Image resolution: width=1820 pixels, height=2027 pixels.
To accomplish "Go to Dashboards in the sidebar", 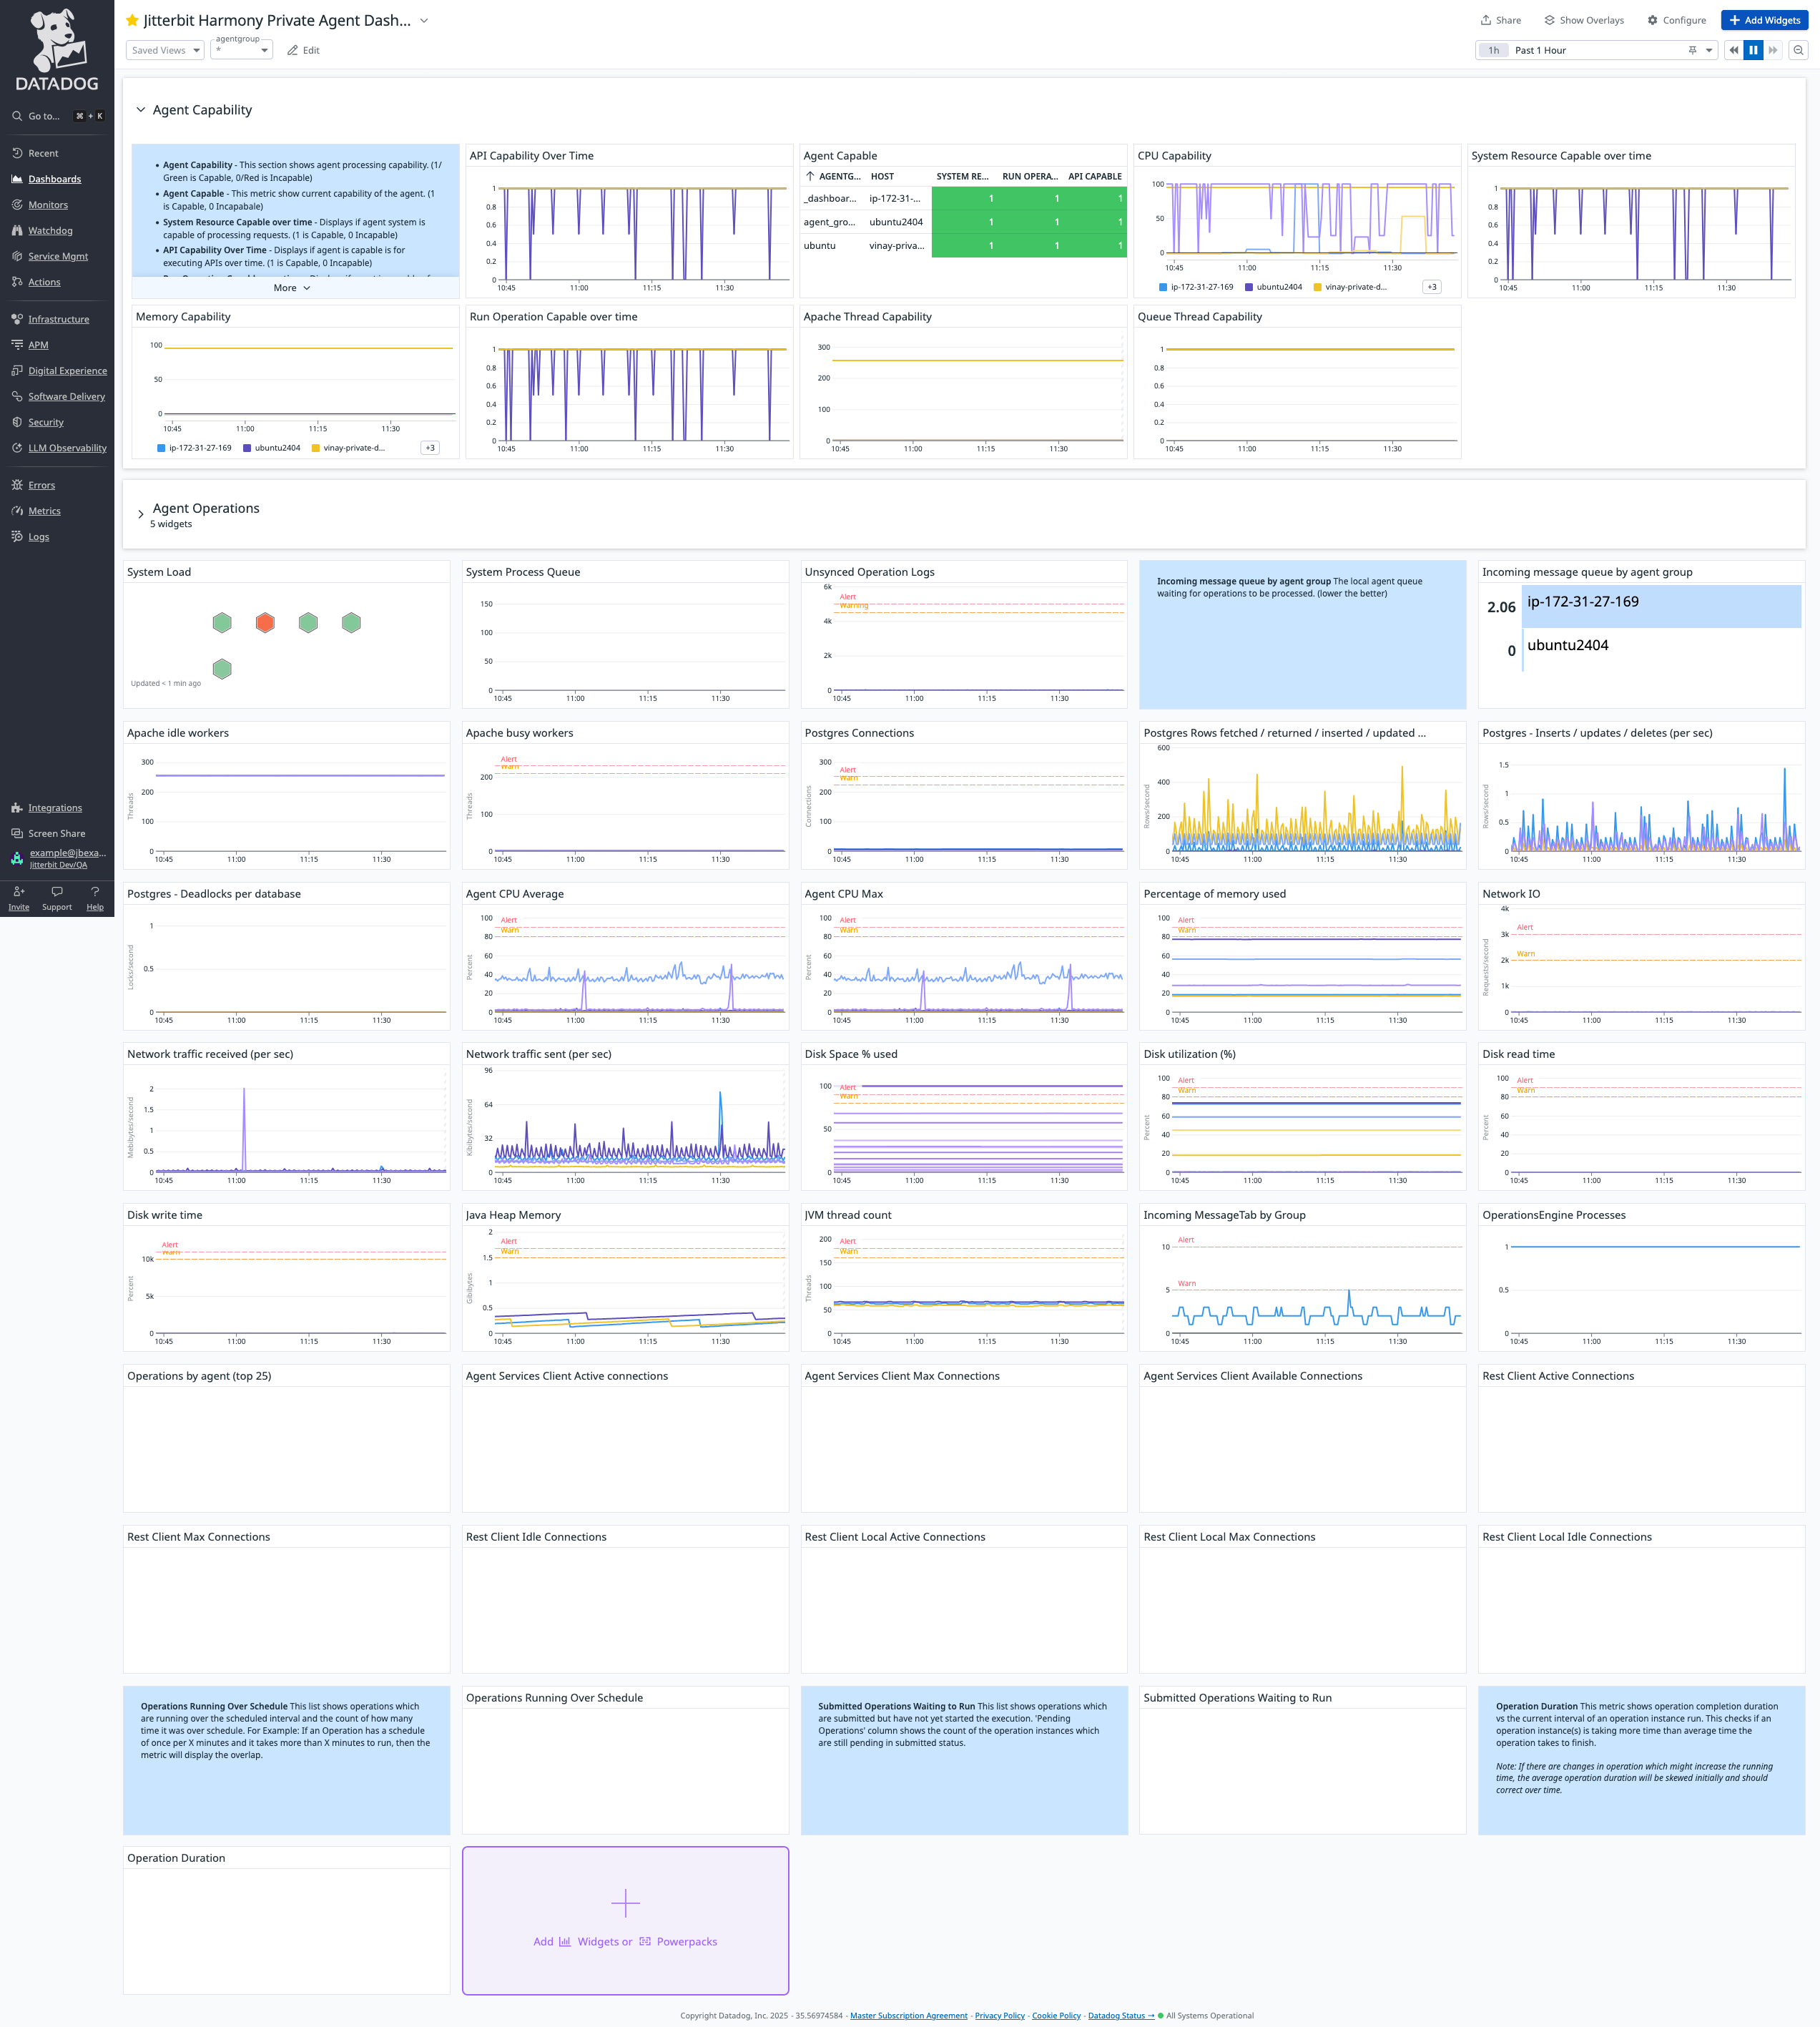I will [54, 178].
